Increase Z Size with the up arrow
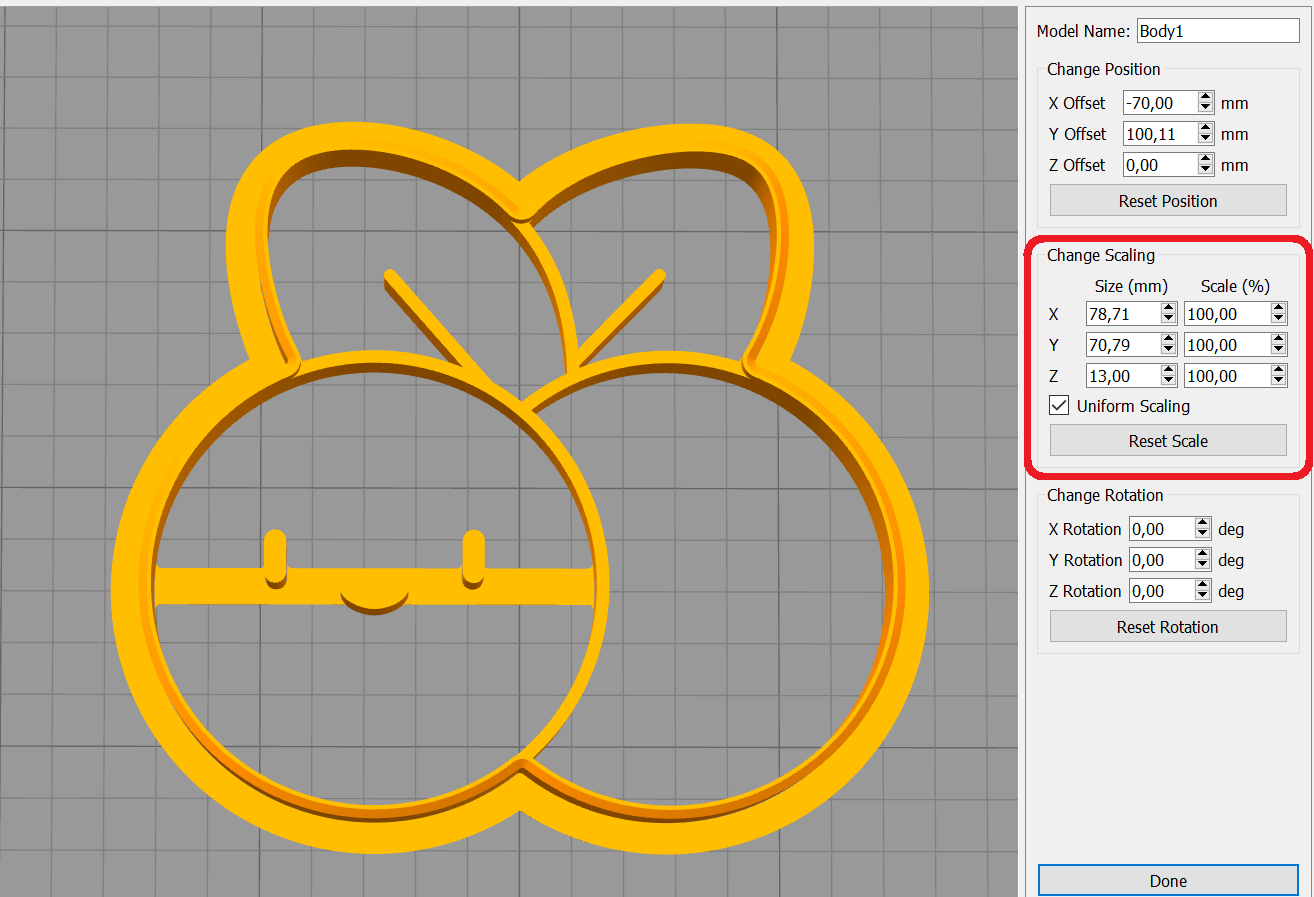This screenshot has width=1314, height=897. [1169, 371]
